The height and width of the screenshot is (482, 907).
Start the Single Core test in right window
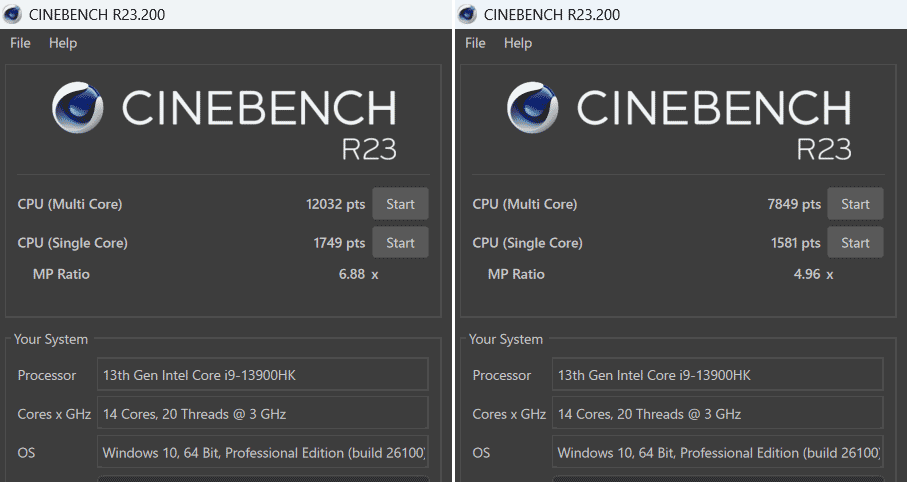pyautogui.click(x=855, y=242)
